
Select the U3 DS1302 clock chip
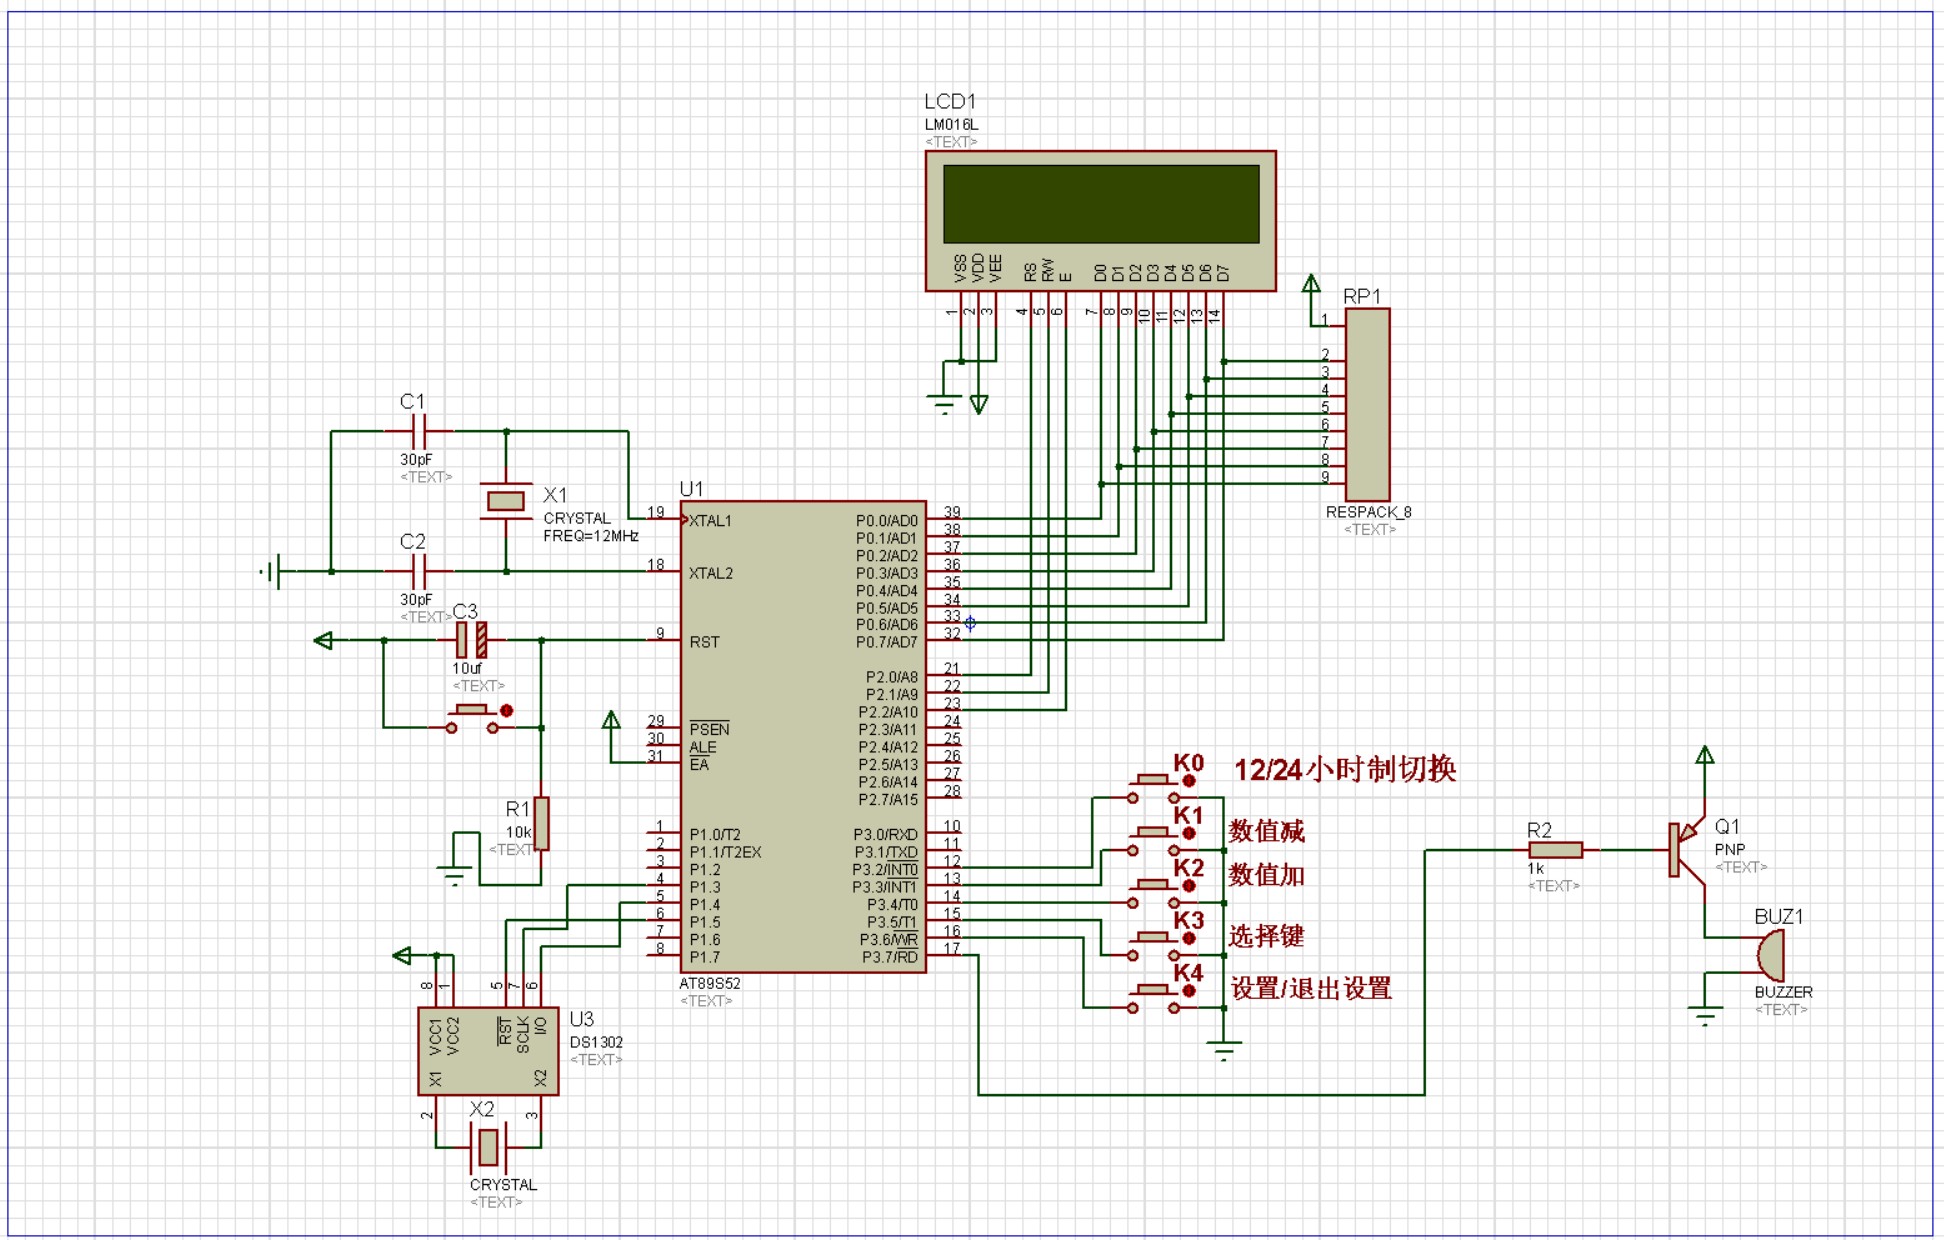(488, 1051)
